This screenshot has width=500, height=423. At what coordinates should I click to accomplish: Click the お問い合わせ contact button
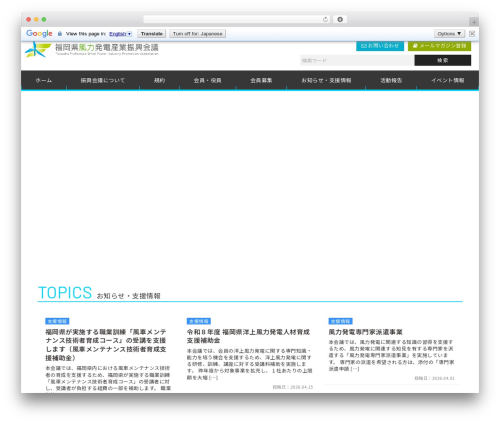380,46
